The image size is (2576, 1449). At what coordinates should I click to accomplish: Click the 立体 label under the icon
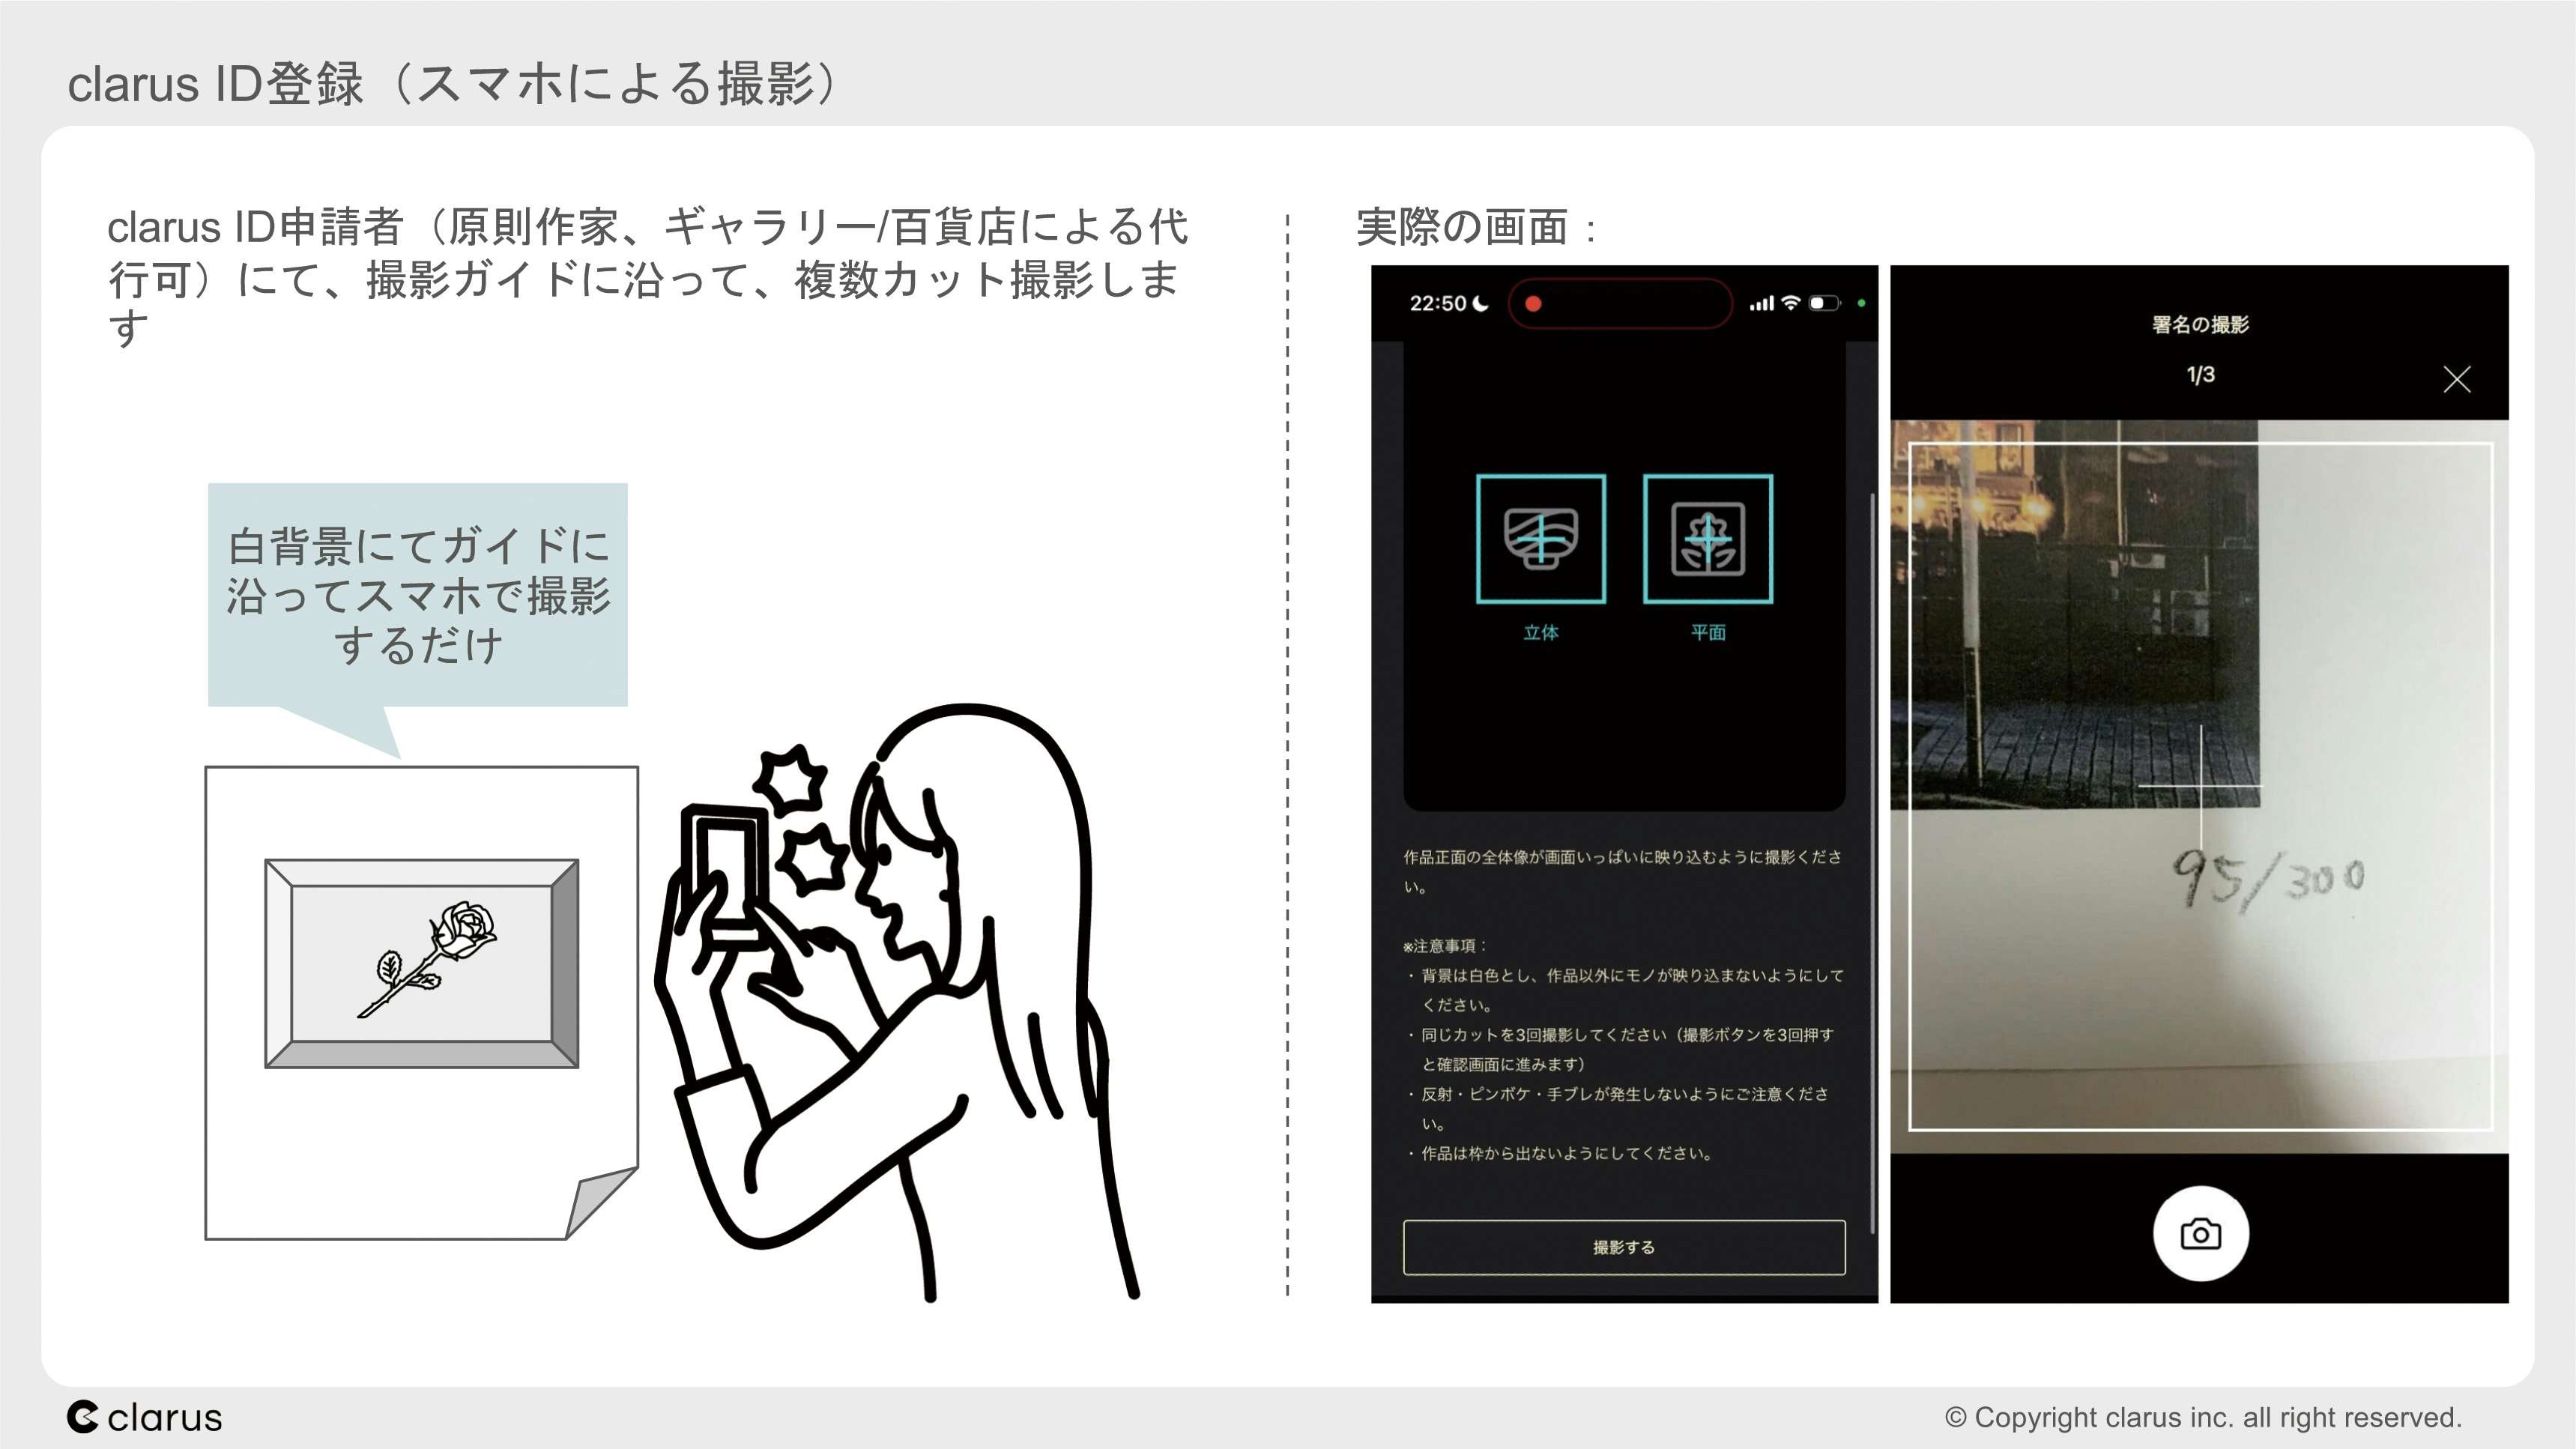point(1541,632)
